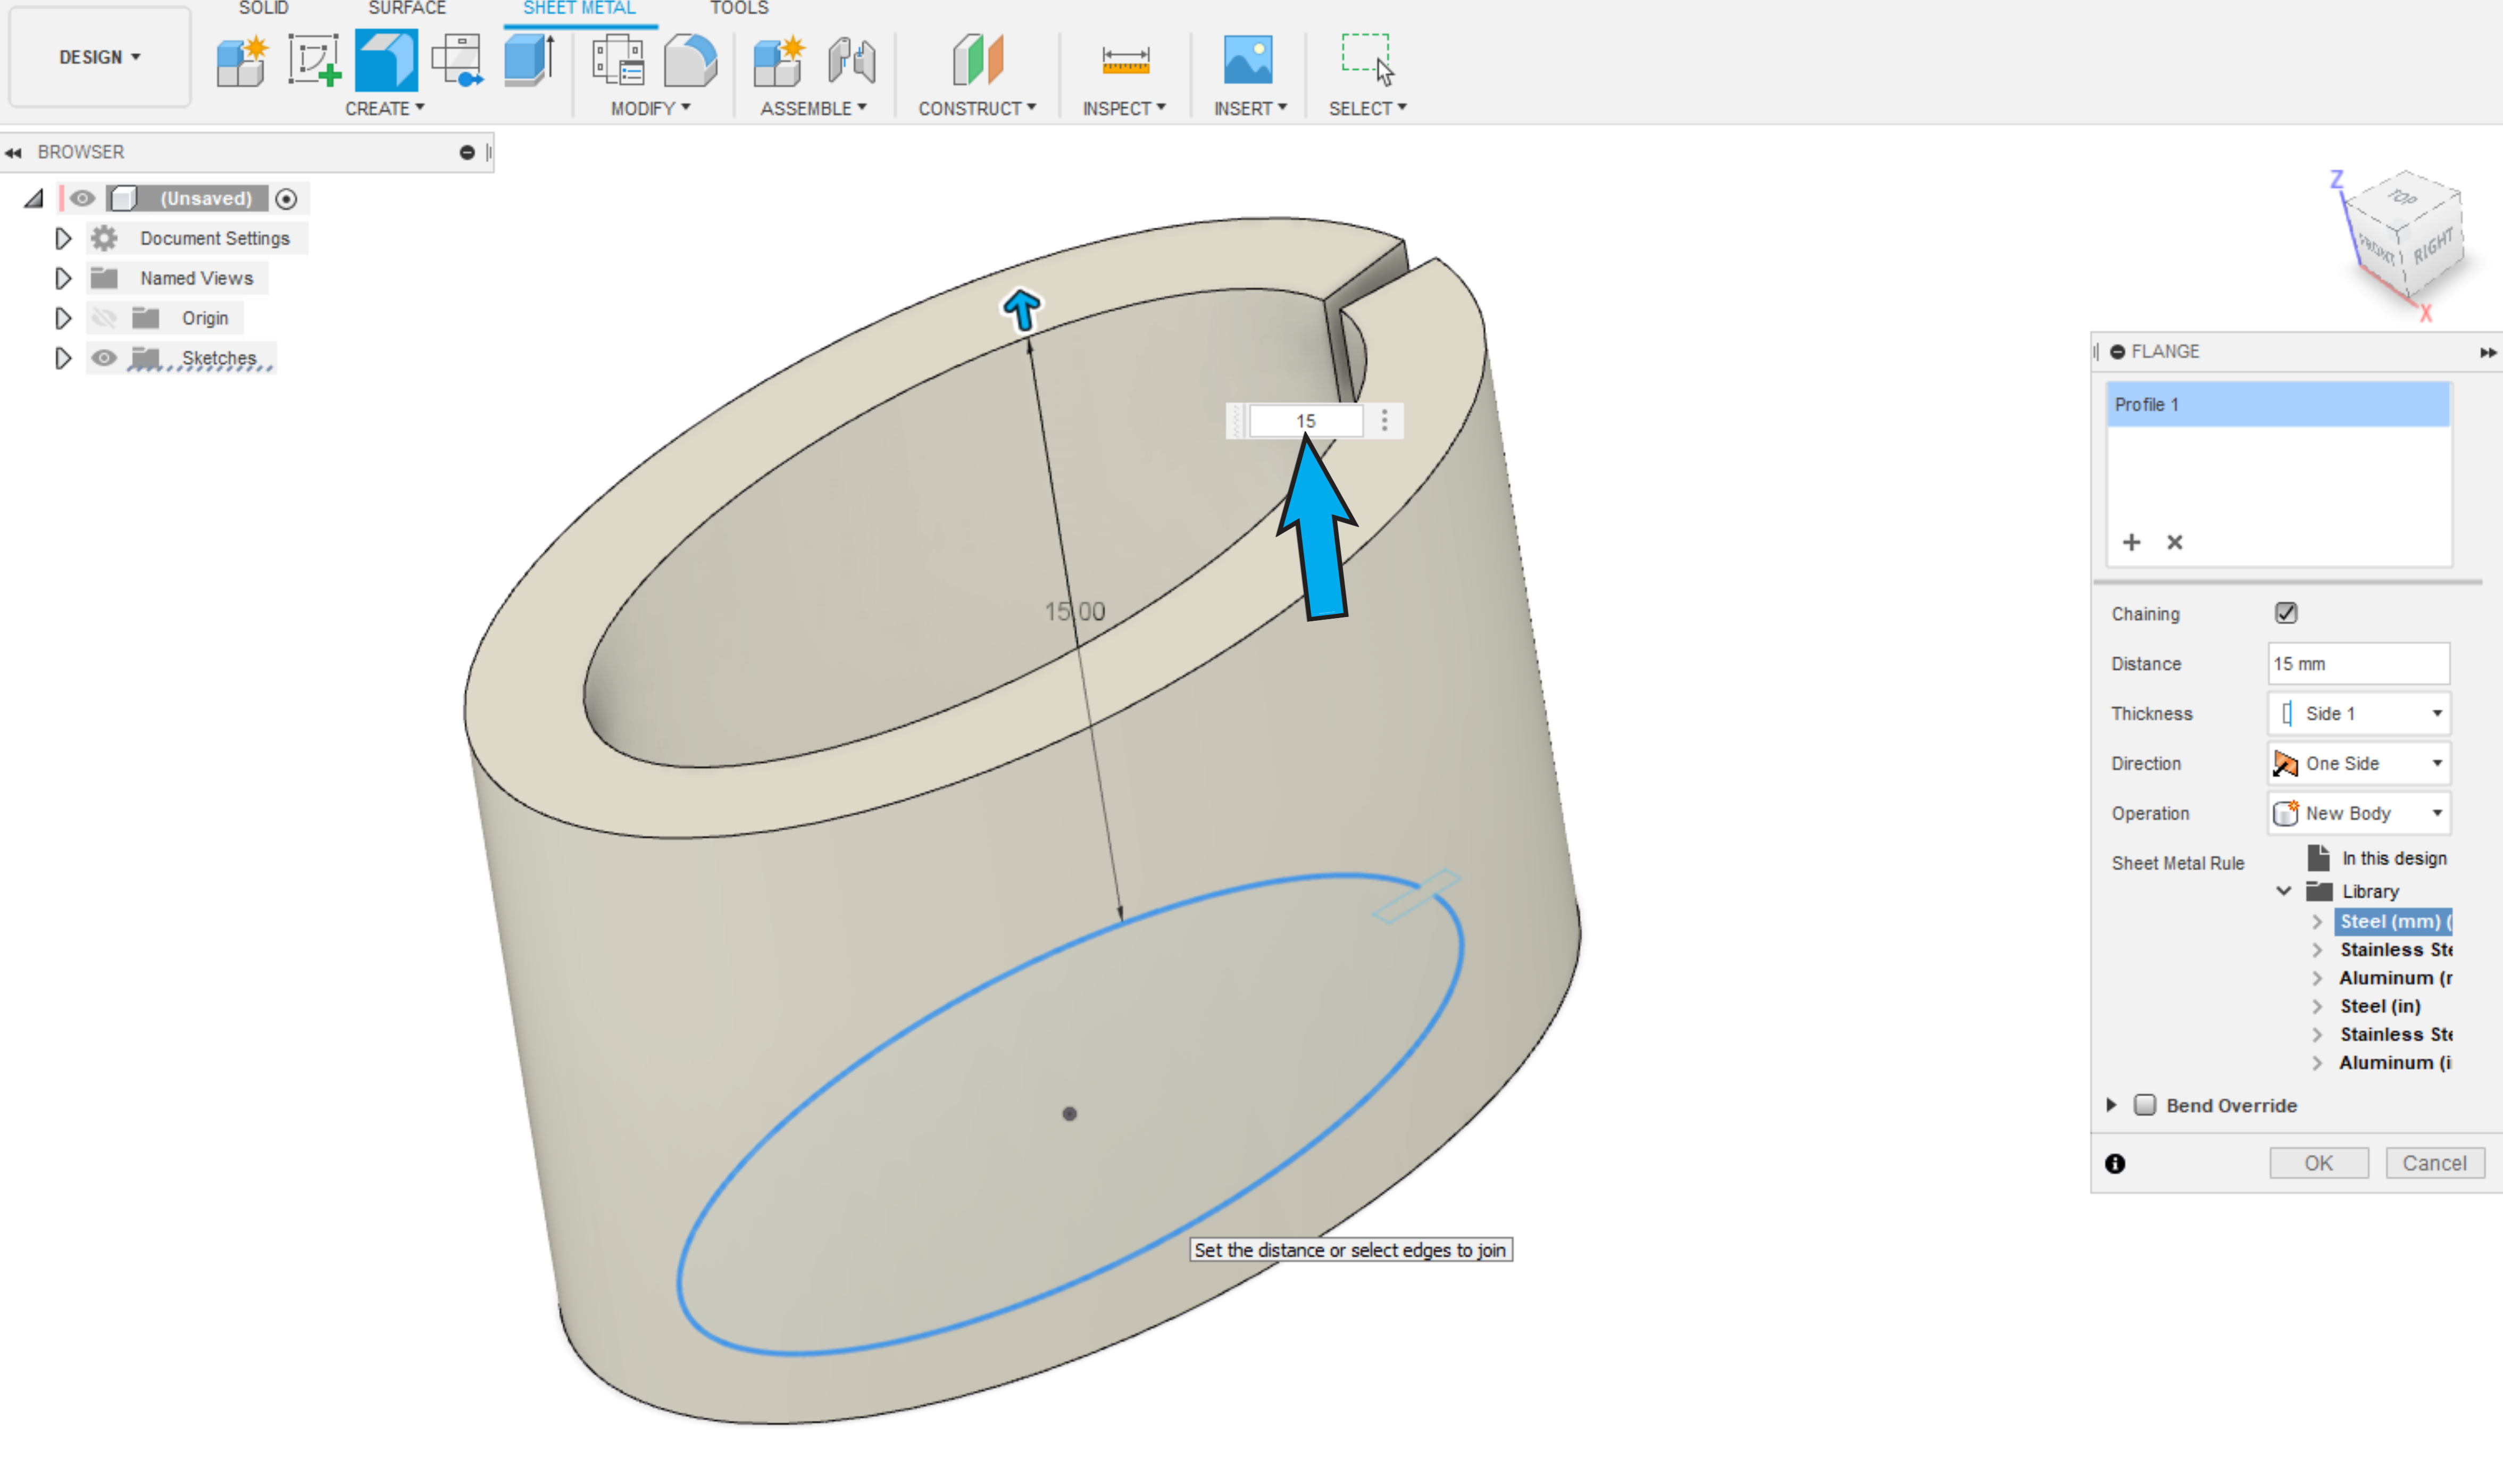2503x1484 pixels.
Task: Click the Insert image icon
Action: pyautogui.click(x=1247, y=60)
